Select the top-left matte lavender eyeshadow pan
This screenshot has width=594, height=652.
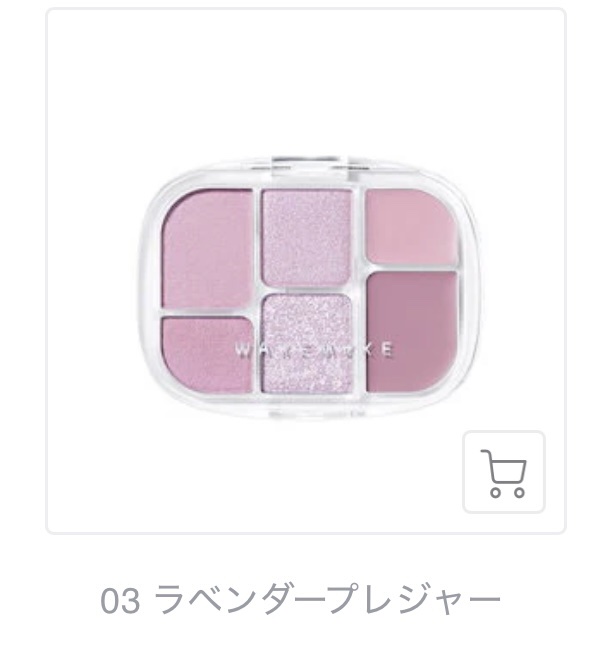point(207,249)
